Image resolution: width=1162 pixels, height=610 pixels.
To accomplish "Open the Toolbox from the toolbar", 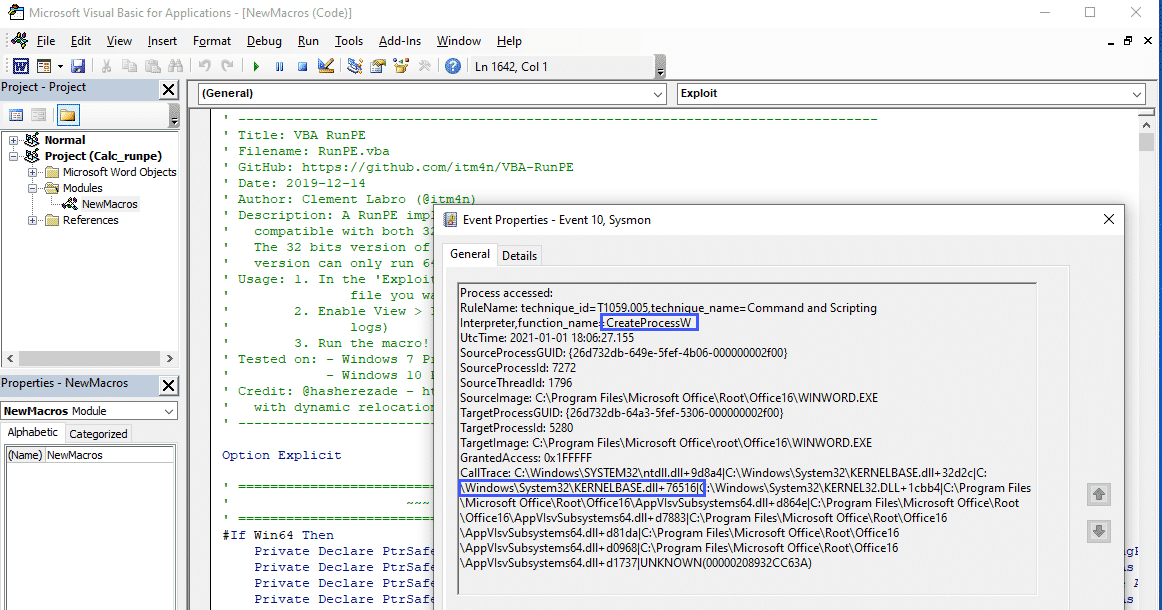I will [425, 65].
